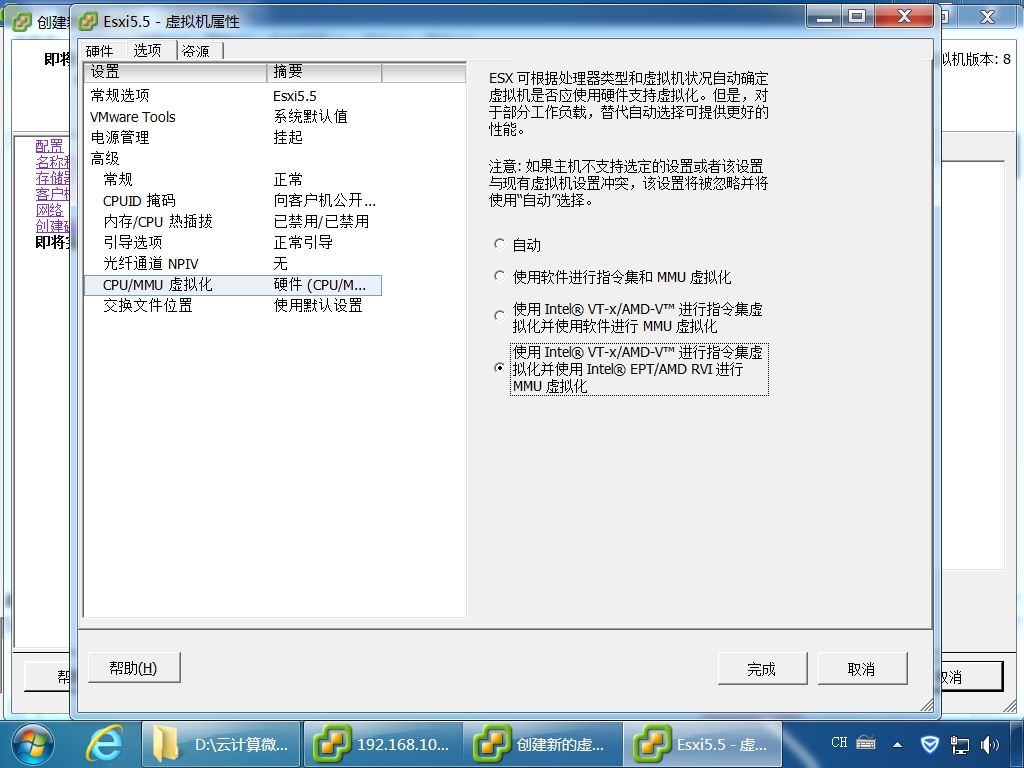
Task: Switch to Esxi5.5 taskbar window
Action: (703, 744)
